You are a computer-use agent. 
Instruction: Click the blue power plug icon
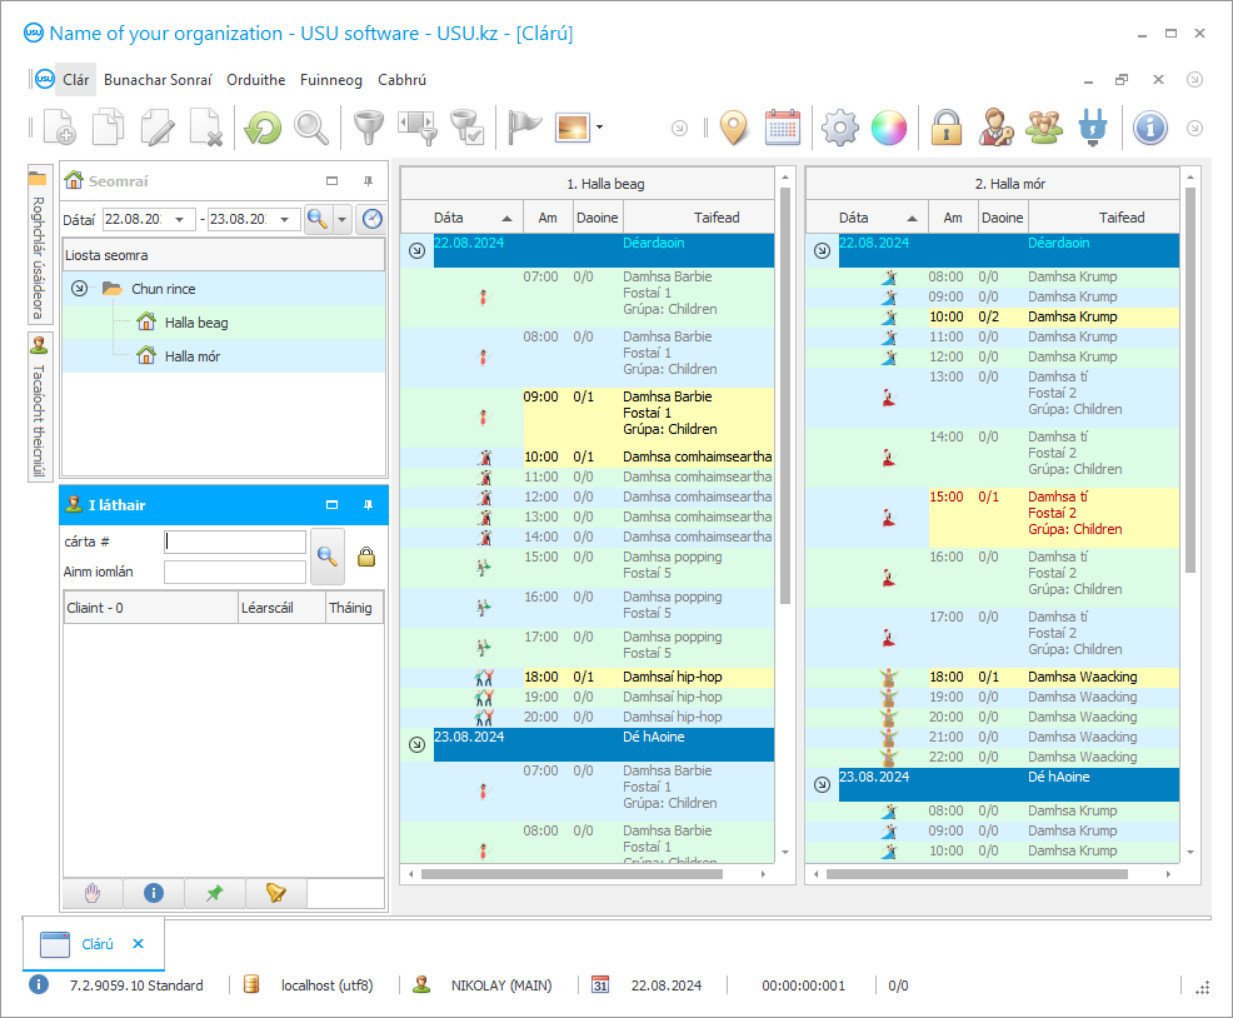pos(1093,128)
